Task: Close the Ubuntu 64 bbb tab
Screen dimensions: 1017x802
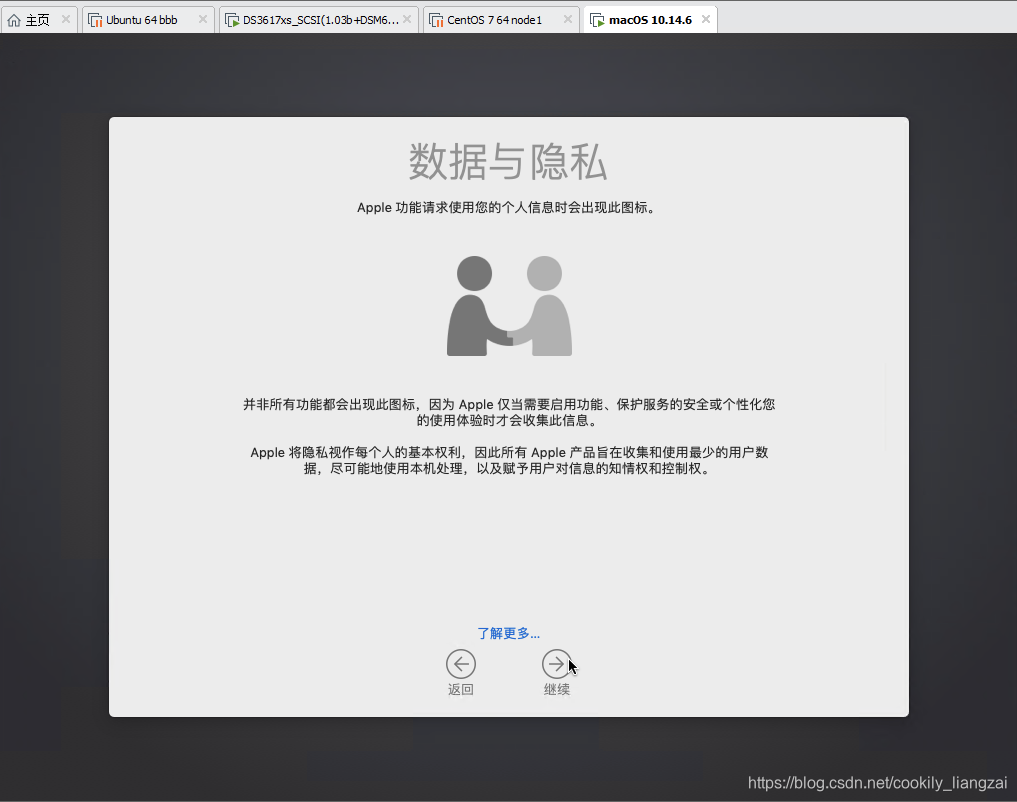Action: (x=202, y=19)
